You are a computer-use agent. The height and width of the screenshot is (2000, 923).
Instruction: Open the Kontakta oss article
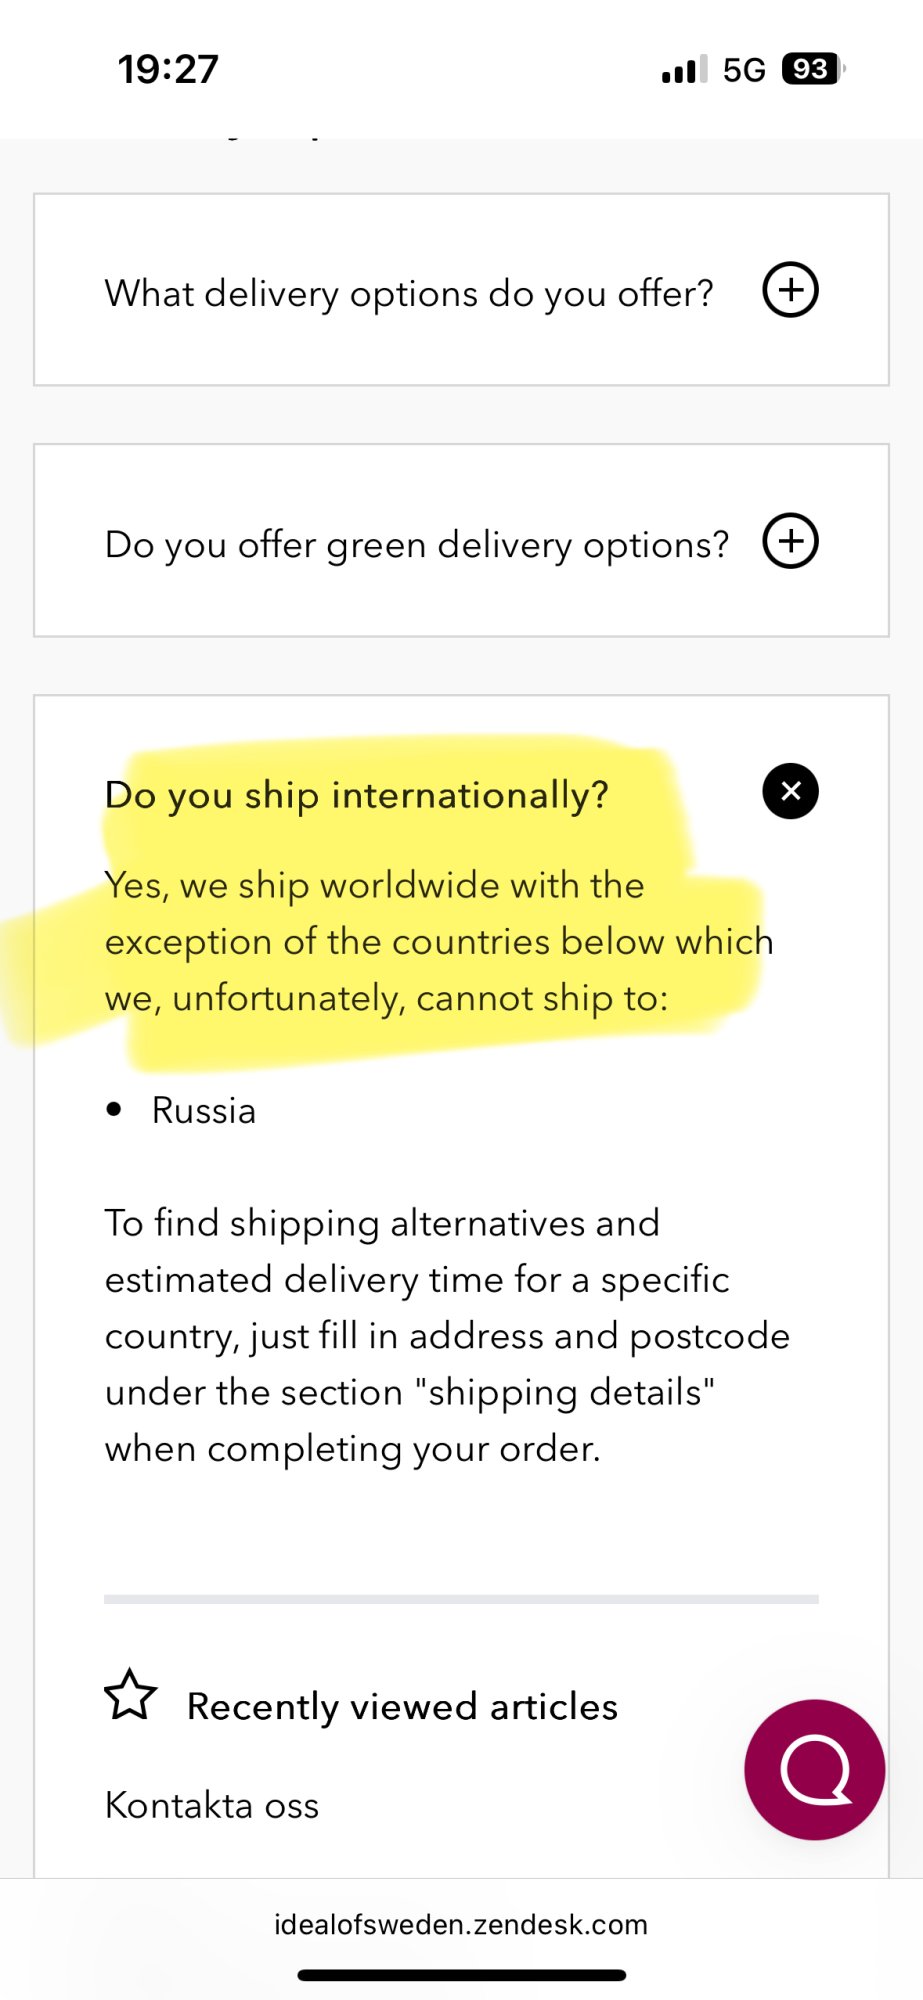click(x=212, y=1805)
